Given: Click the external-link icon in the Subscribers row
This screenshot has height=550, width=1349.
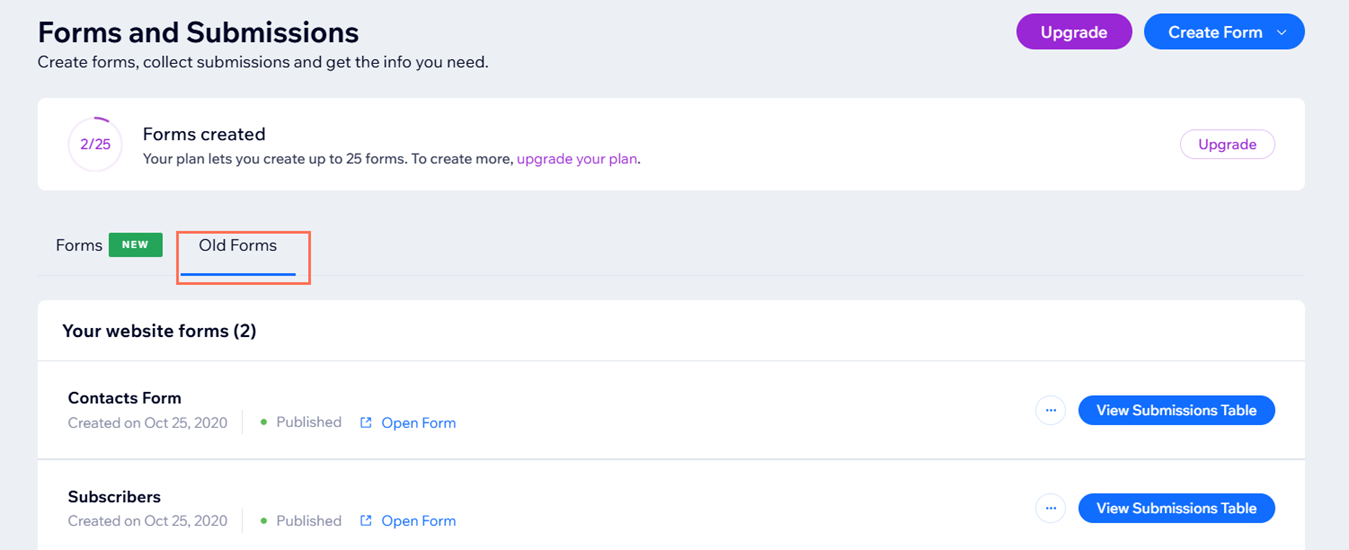Looking at the screenshot, I should pyautogui.click(x=366, y=521).
